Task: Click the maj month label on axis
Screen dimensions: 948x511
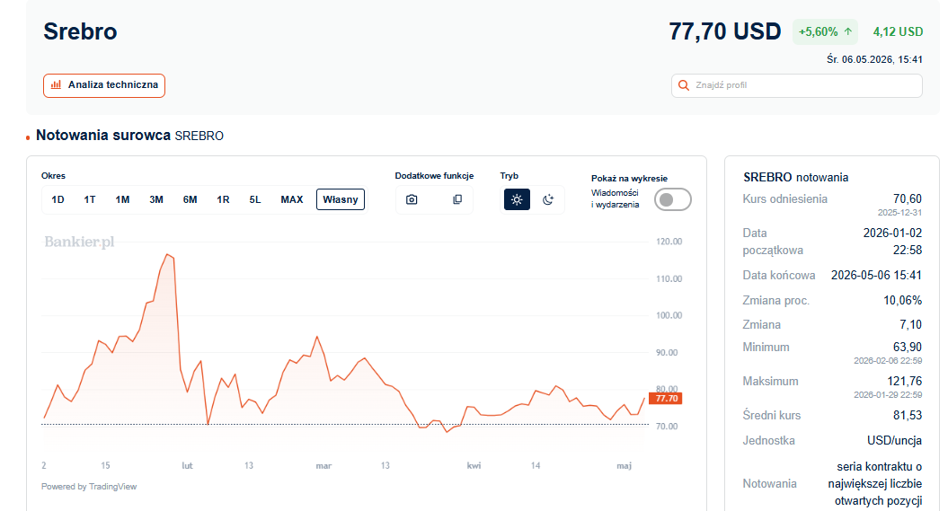Action: tap(624, 466)
